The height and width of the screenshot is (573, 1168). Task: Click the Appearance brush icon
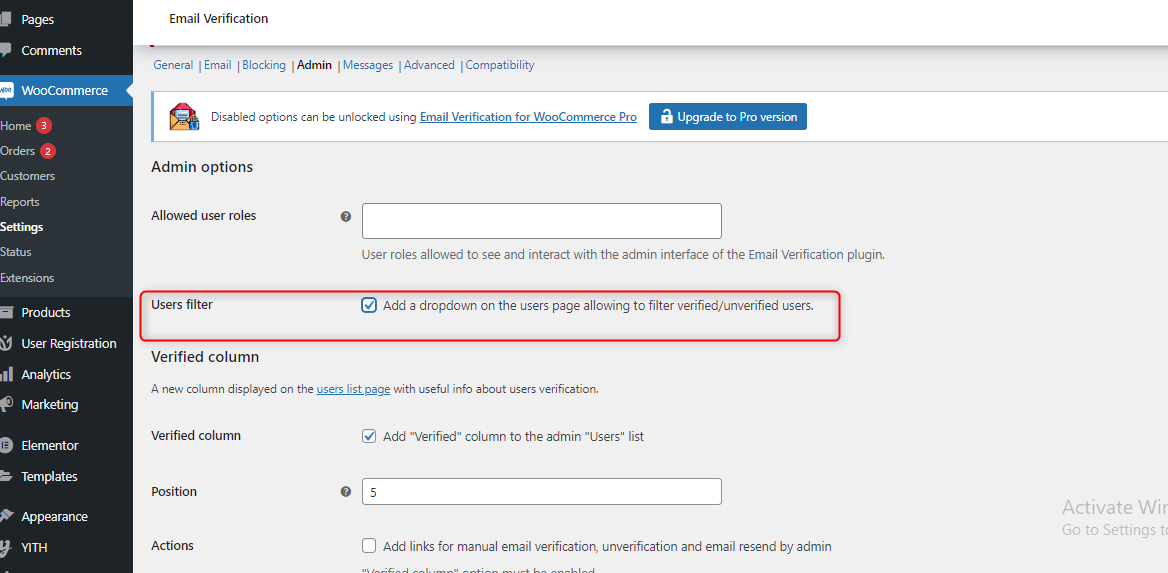[x=6, y=516]
